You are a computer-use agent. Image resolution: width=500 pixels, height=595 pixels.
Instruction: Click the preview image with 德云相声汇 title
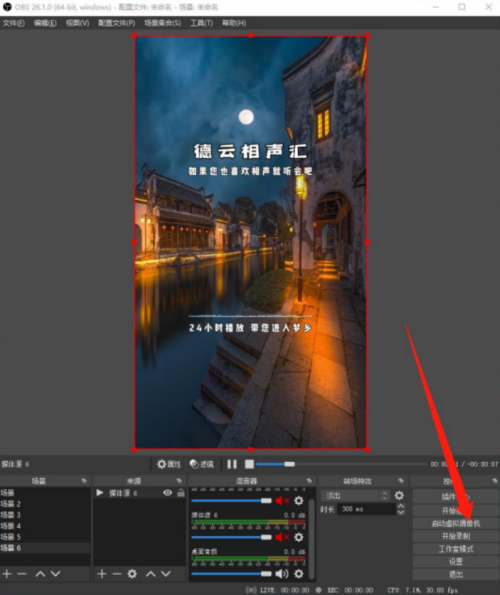point(251,242)
